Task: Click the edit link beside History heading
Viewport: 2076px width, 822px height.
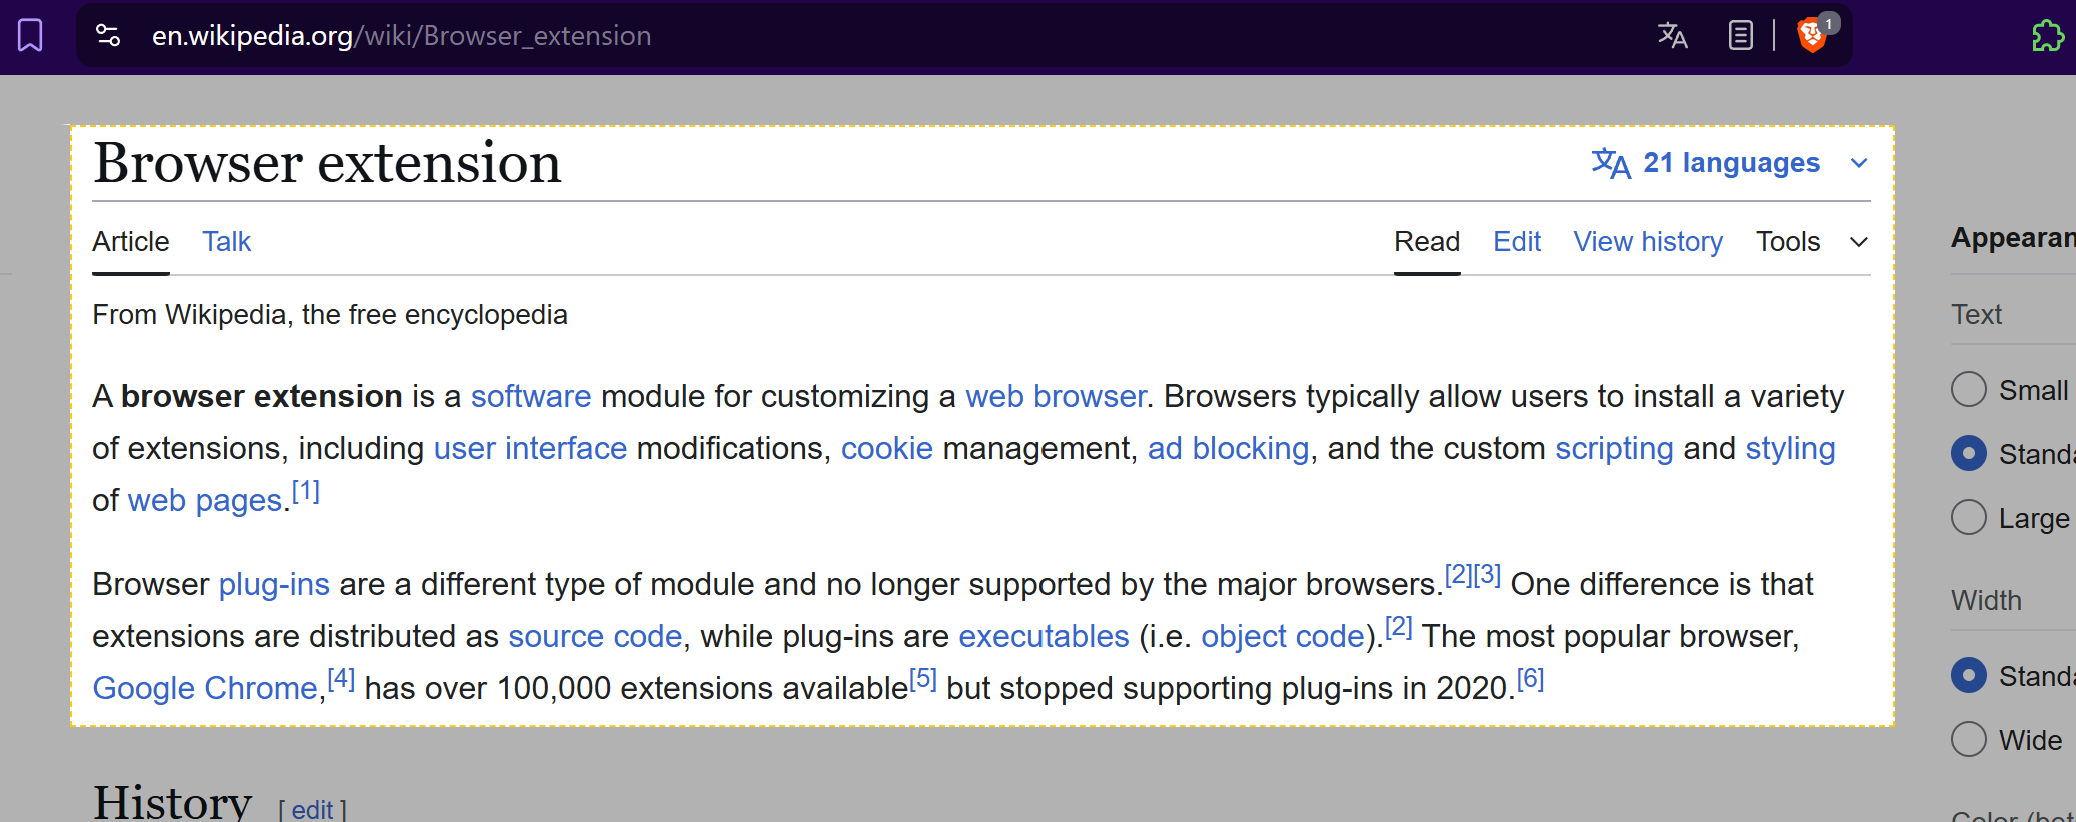Action: pos(312,809)
